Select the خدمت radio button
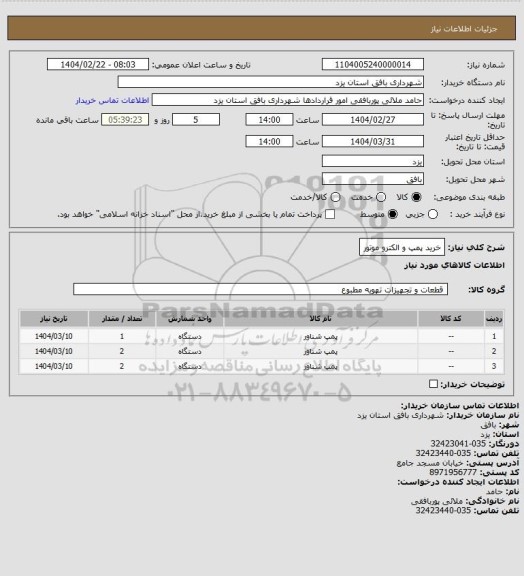 (381, 197)
